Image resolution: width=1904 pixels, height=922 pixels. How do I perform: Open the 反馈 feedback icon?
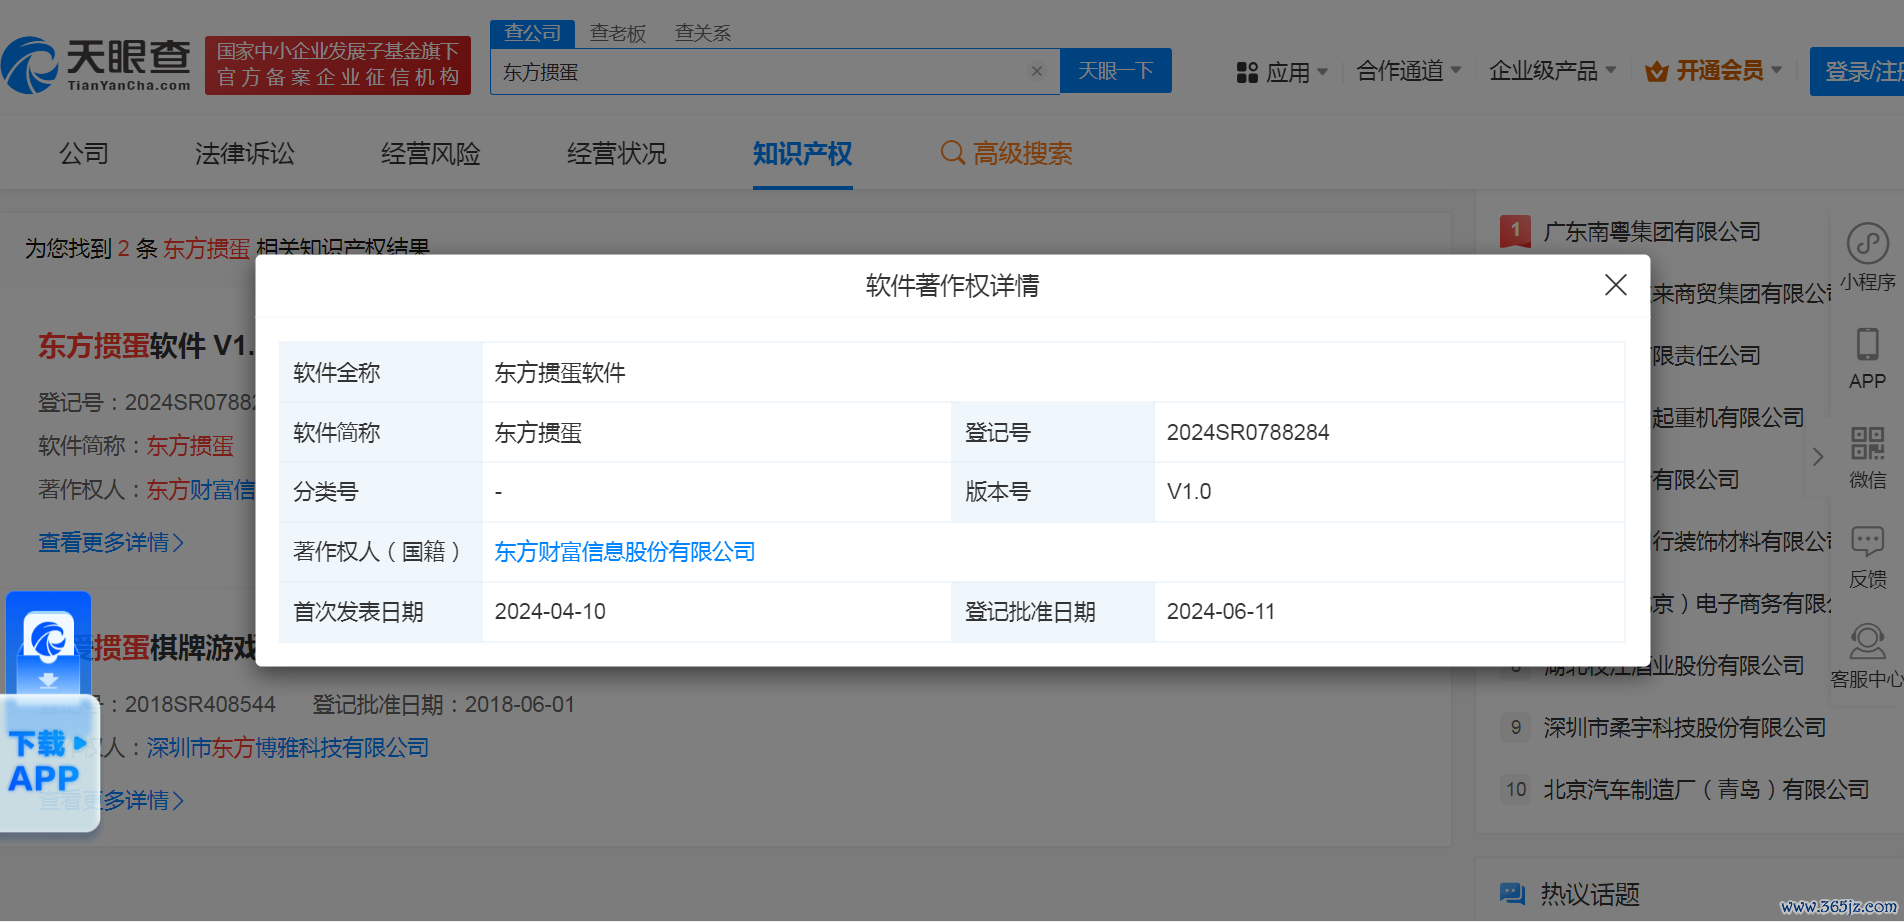(x=1867, y=543)
